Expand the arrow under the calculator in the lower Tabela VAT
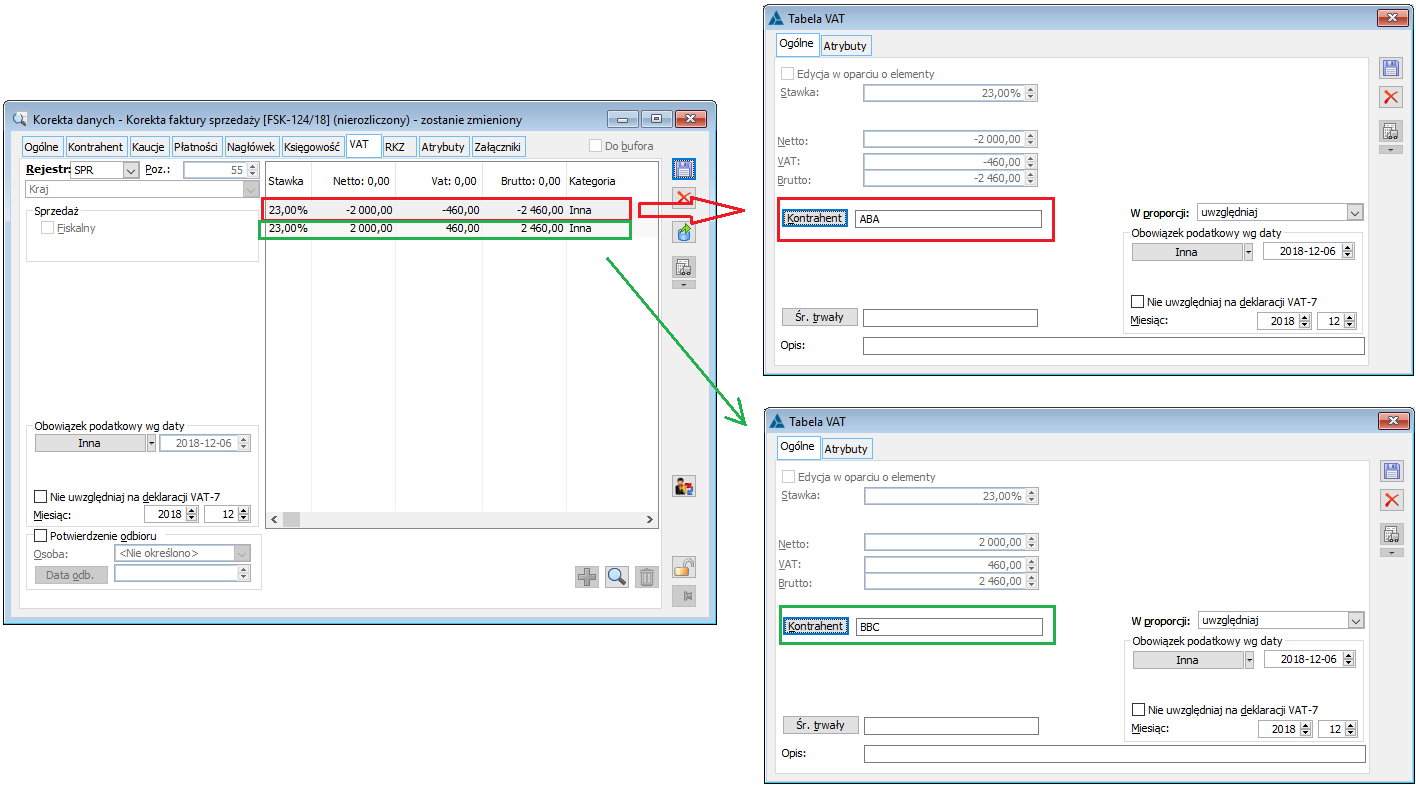The height and width of the screenshot is (795, 1416). point(1391,552)
